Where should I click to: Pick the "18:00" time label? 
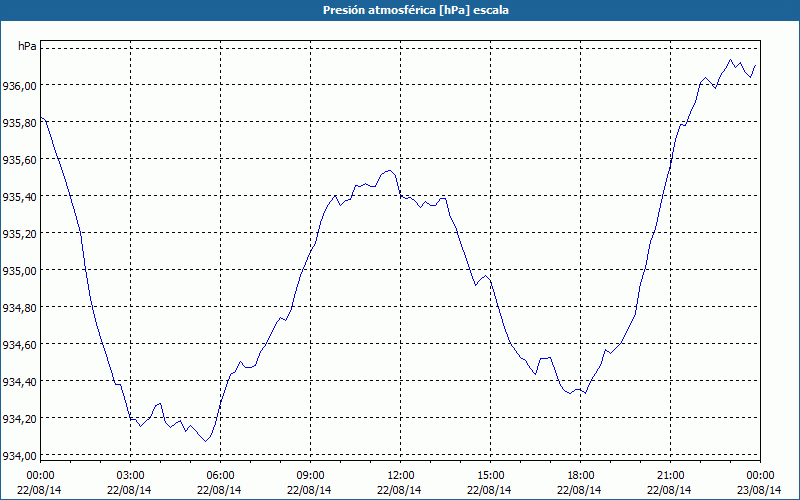(580, 476)
